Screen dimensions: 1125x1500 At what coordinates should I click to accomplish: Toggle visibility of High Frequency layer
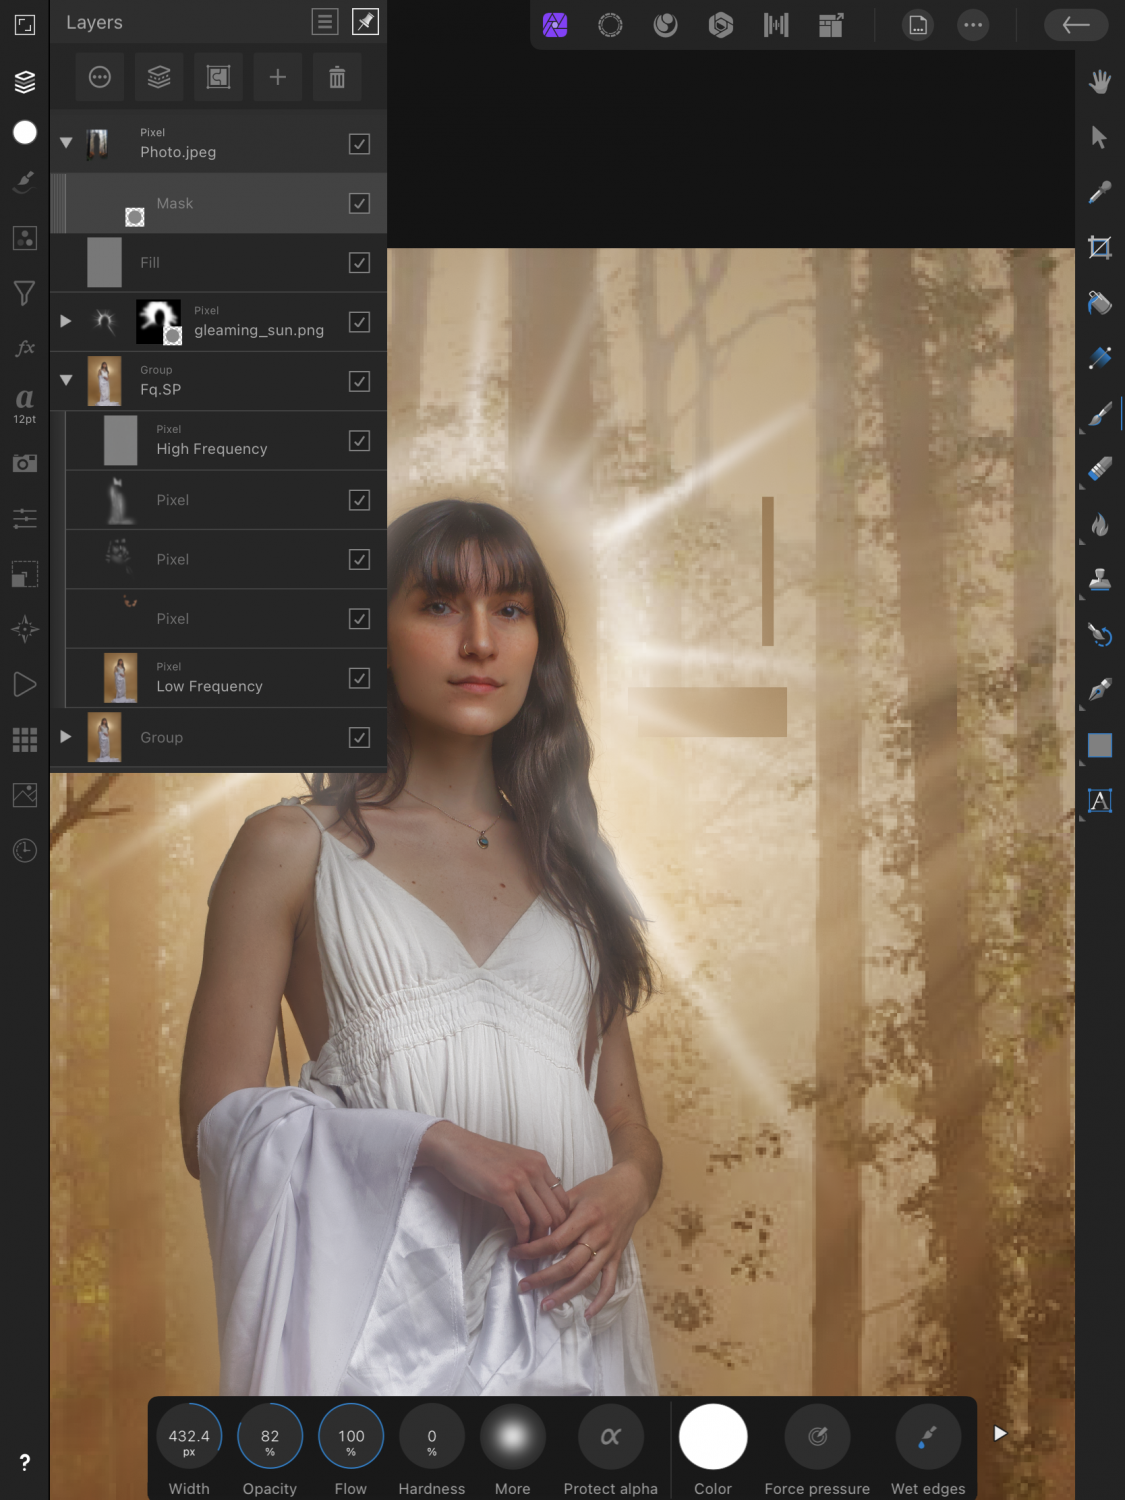pos(360,440)
